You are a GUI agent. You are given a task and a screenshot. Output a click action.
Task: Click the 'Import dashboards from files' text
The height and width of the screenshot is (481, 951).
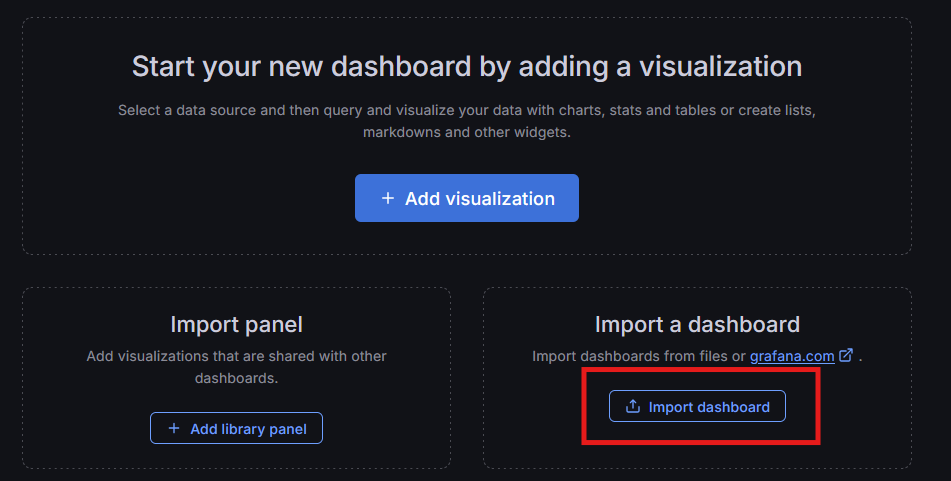638,356
